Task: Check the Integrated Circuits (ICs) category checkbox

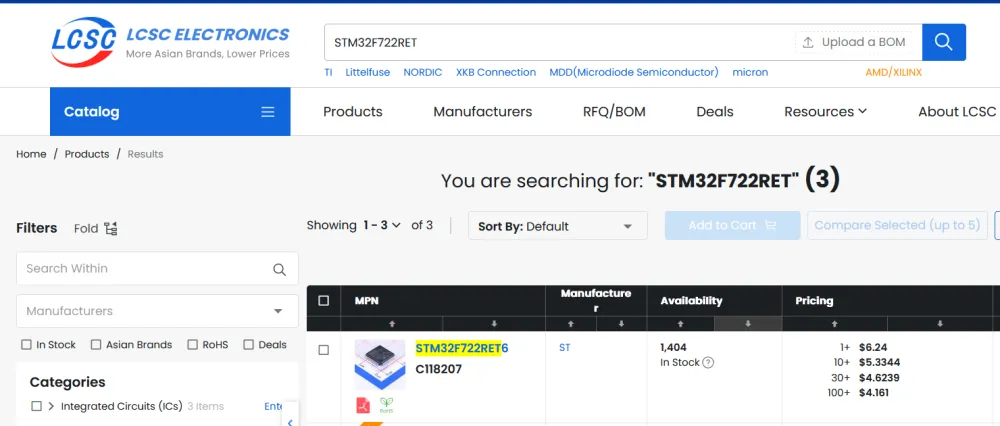Action: pos(36,406)
